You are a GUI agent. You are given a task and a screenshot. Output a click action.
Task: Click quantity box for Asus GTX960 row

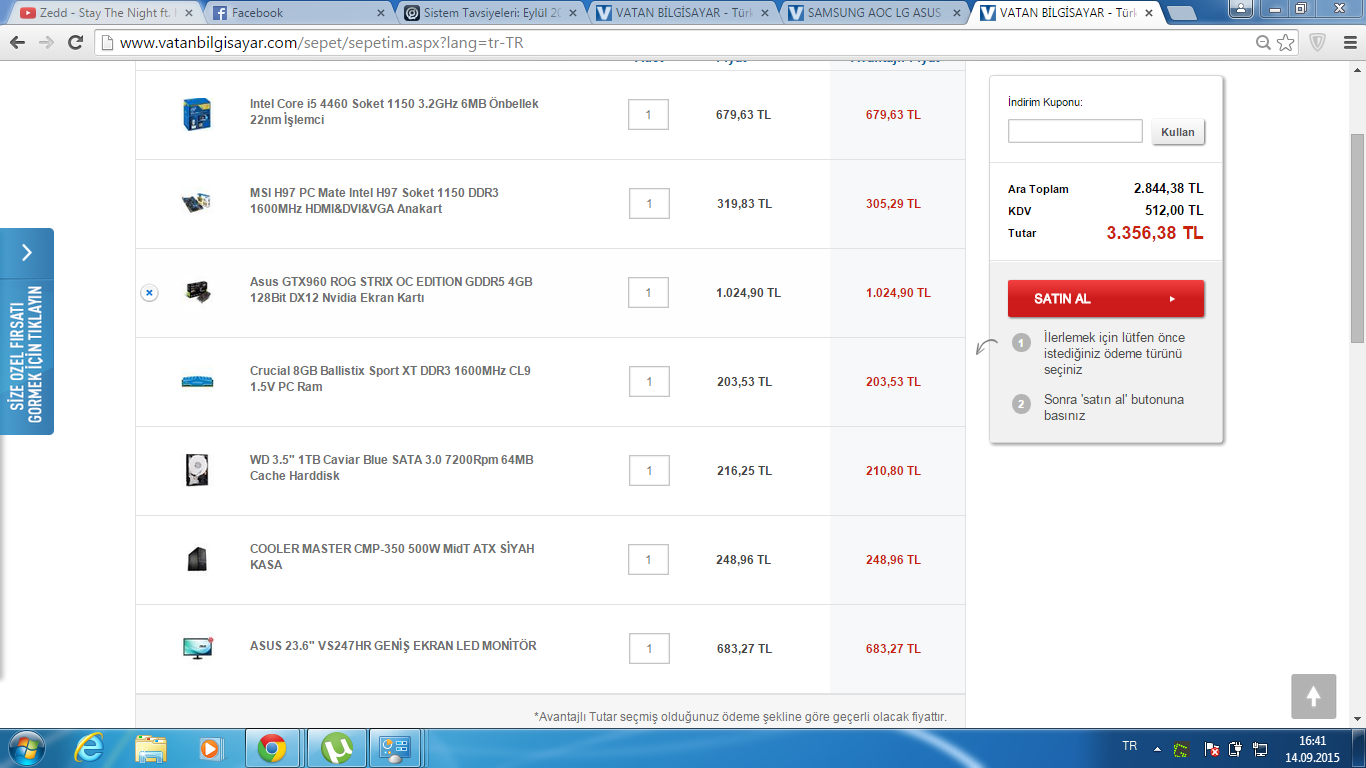pos(648,293)
